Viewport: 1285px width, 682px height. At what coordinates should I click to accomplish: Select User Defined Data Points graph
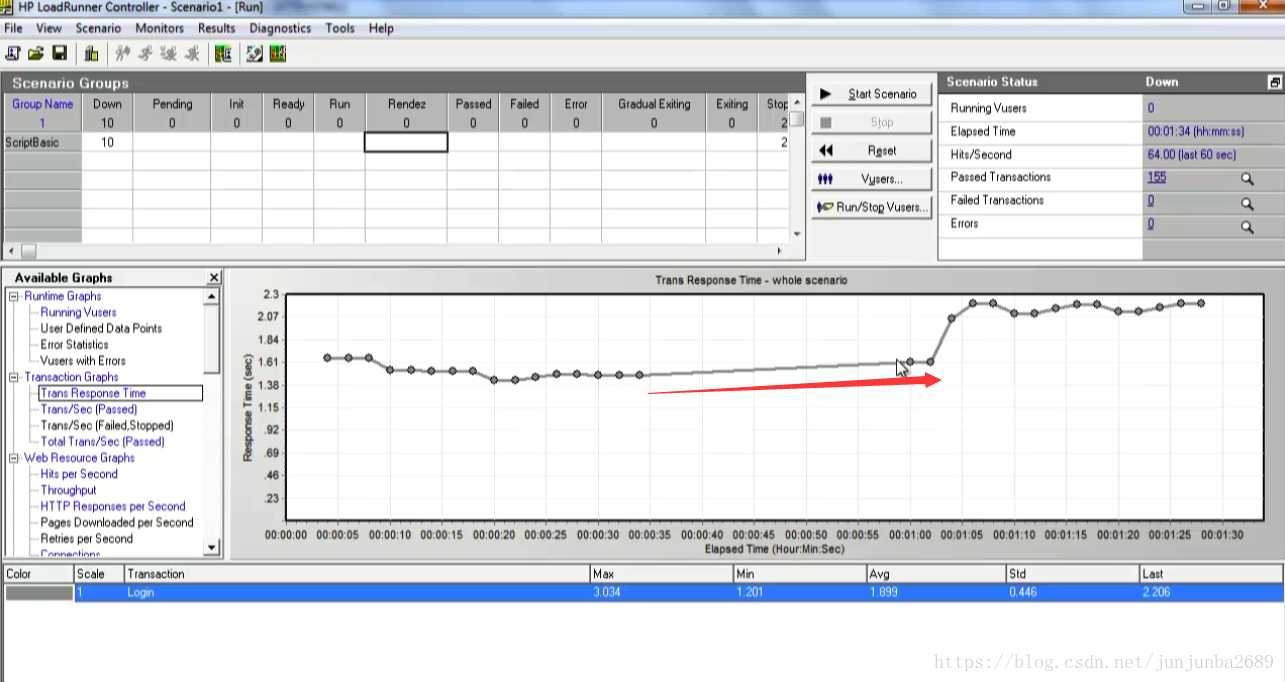(x=101, y=328)
